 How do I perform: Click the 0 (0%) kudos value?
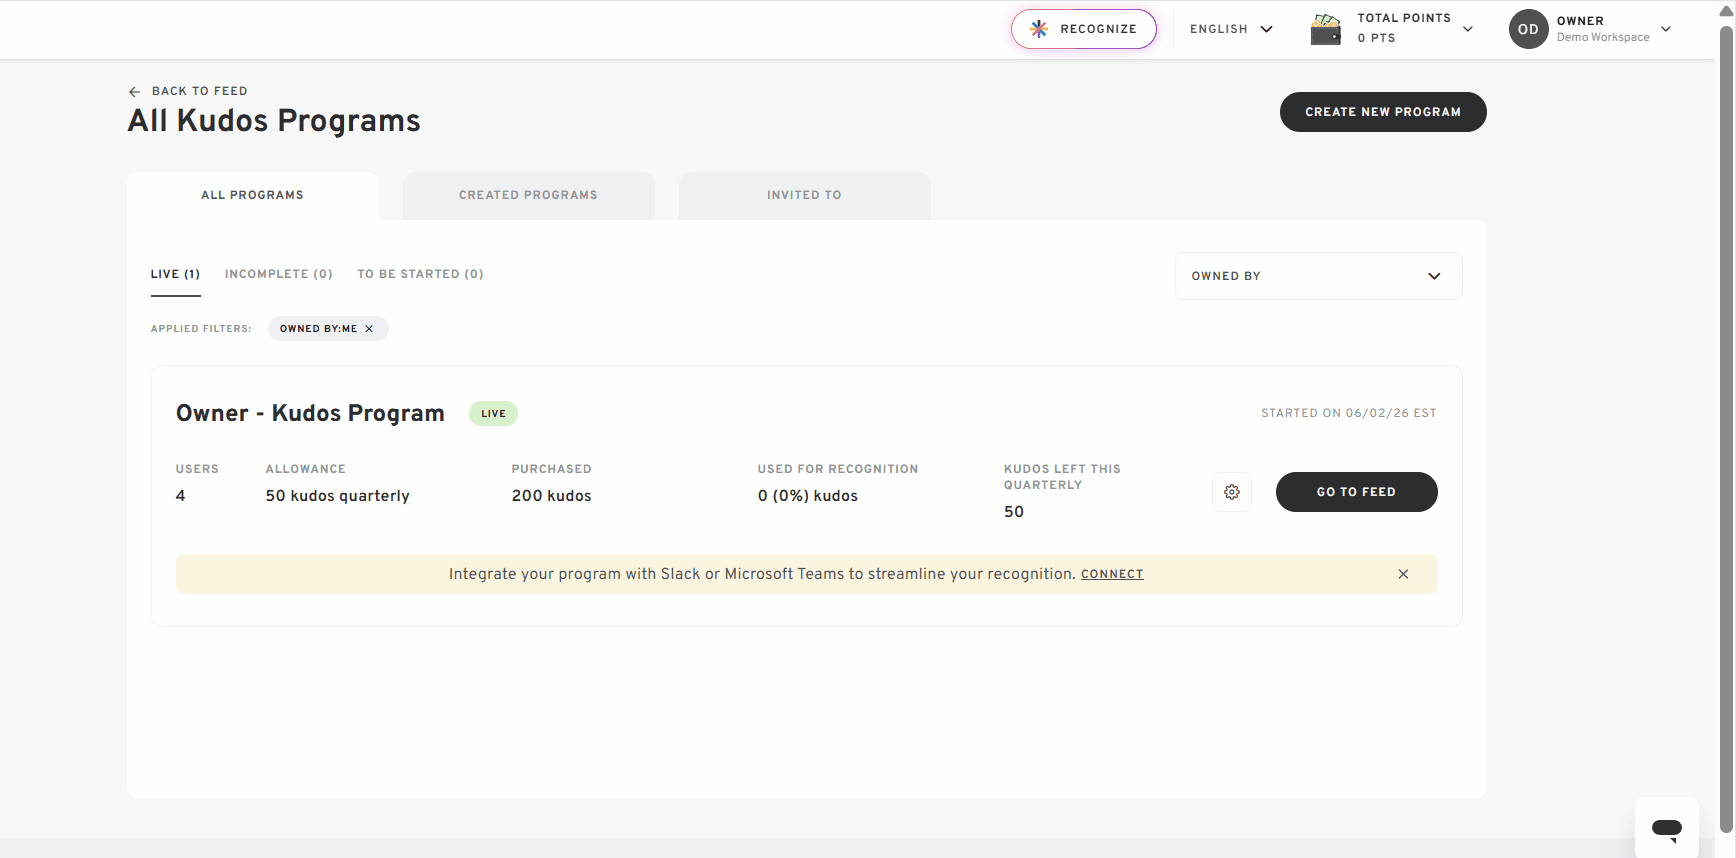pos(807,496)
